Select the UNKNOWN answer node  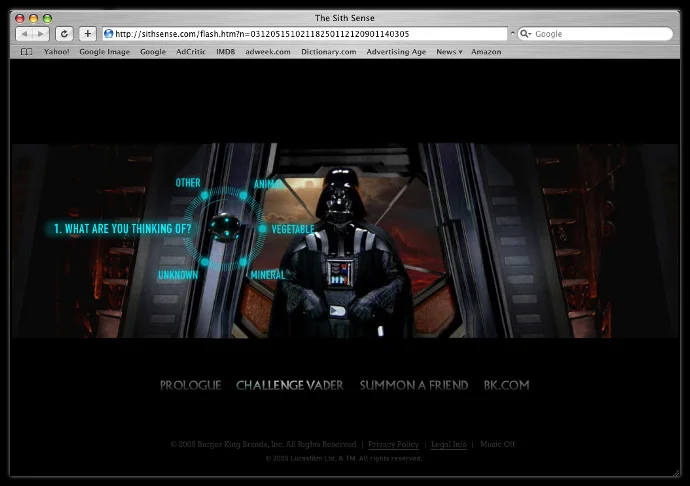(x=205, y=262)
